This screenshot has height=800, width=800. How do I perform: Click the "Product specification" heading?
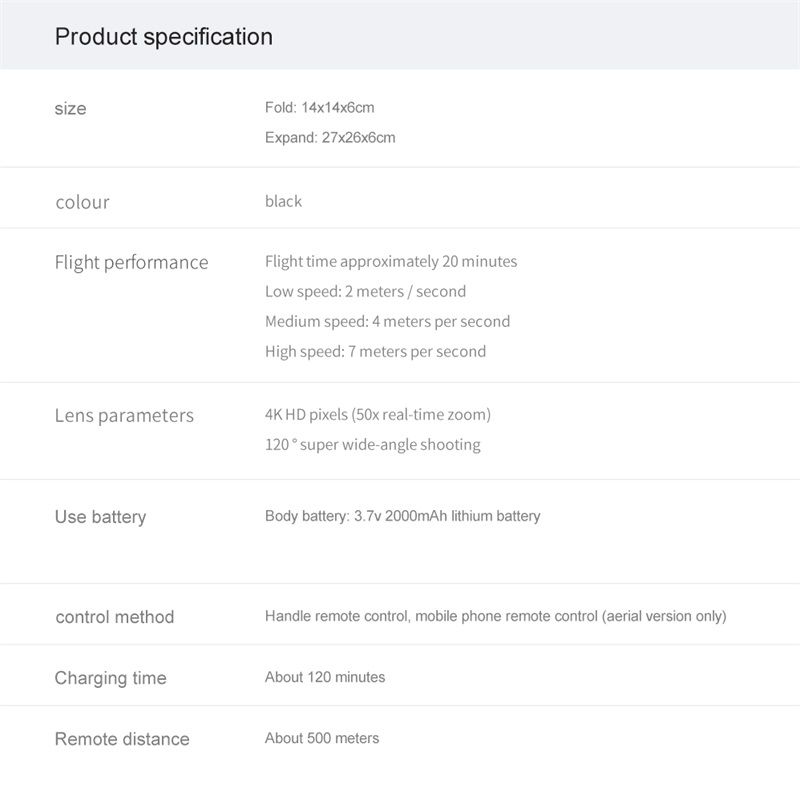163,37
